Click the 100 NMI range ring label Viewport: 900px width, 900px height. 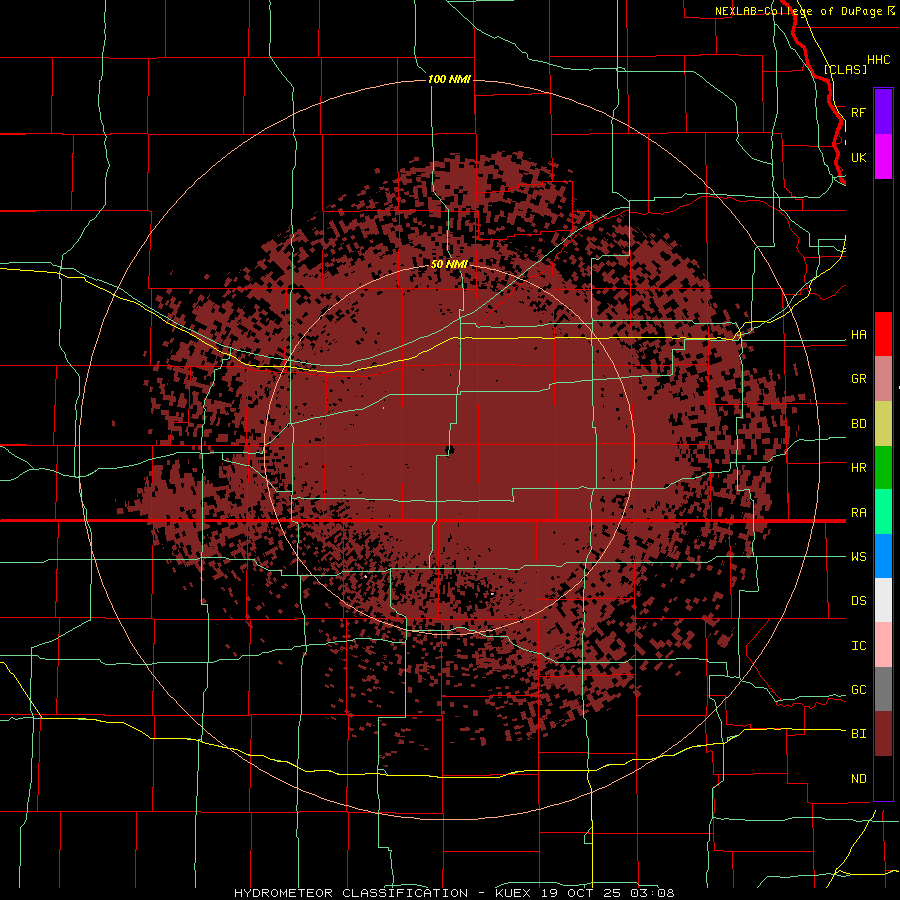point(449,79)
